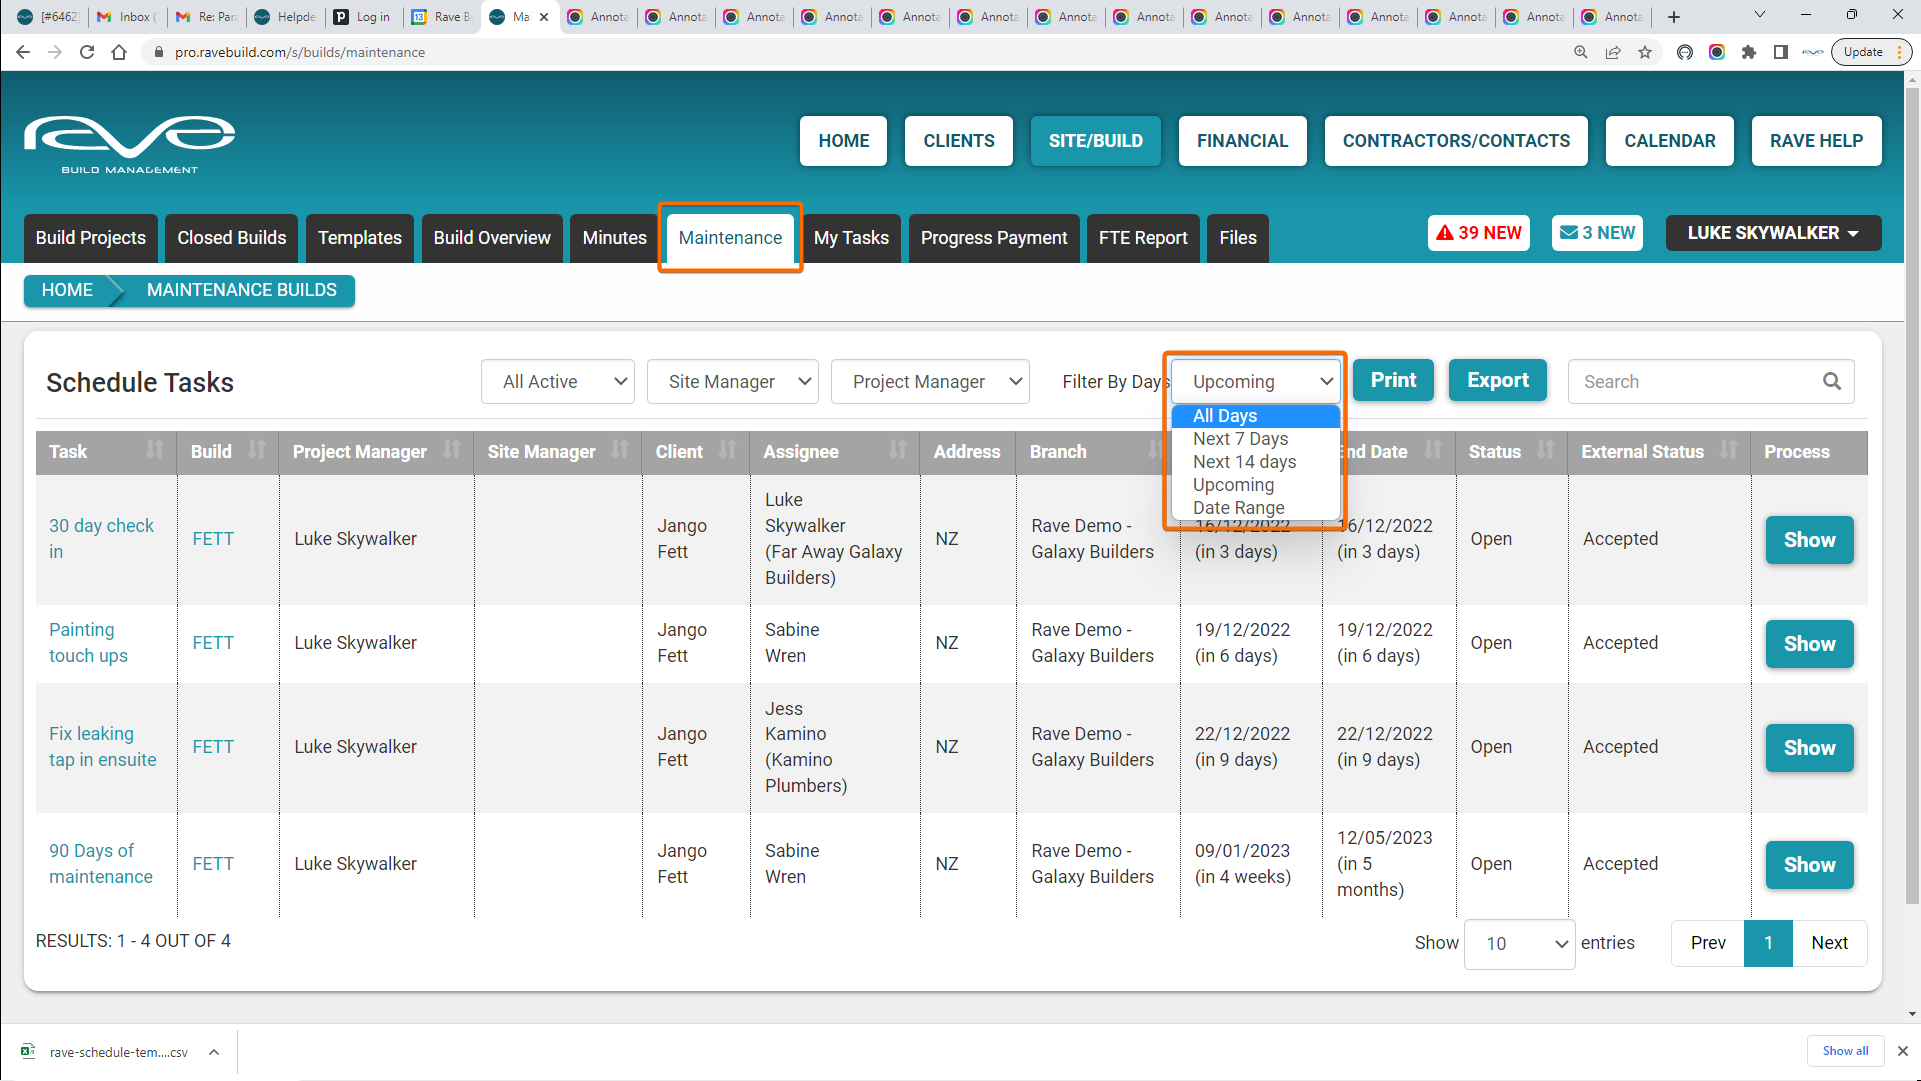The width and height of the screenshot is (1921, 1081).
Task: Open the FINANCIAL menu
Action: tap(1242, 141)
